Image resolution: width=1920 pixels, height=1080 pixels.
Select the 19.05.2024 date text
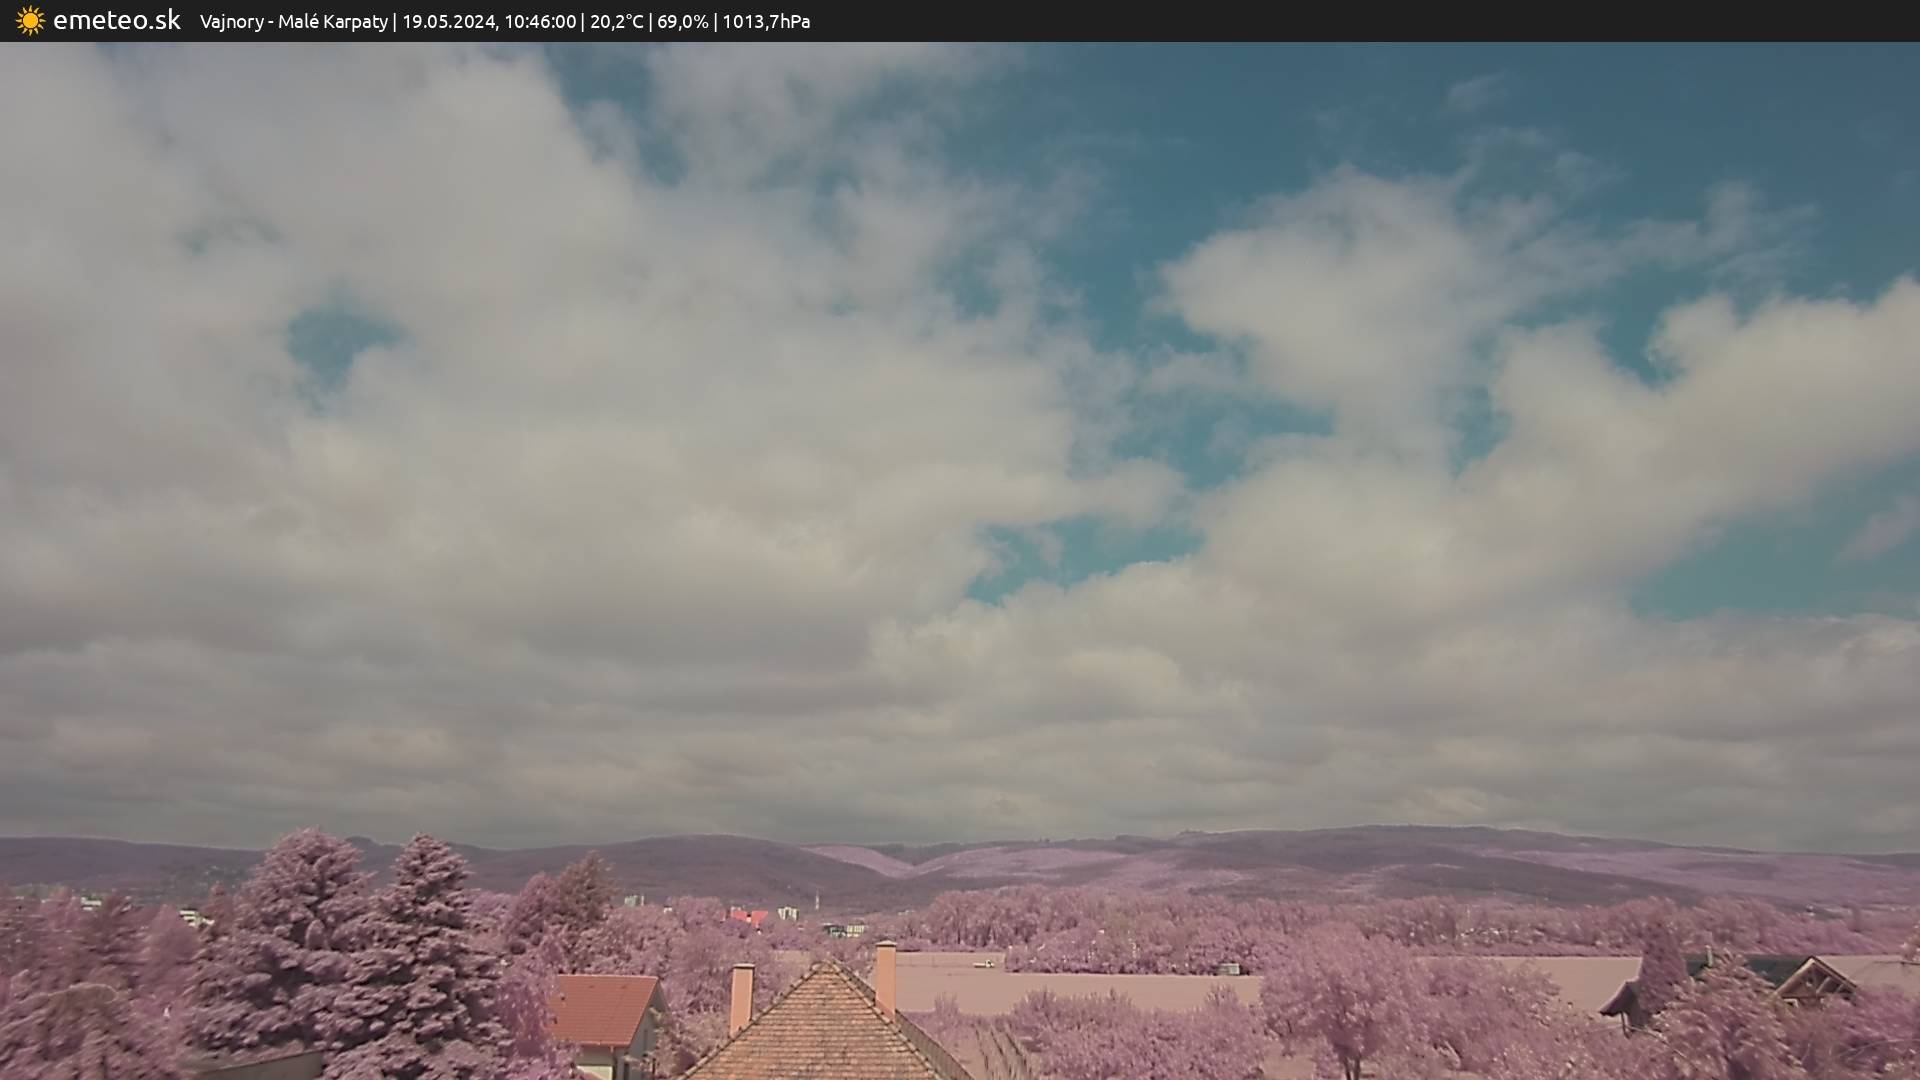click(448, 22)
